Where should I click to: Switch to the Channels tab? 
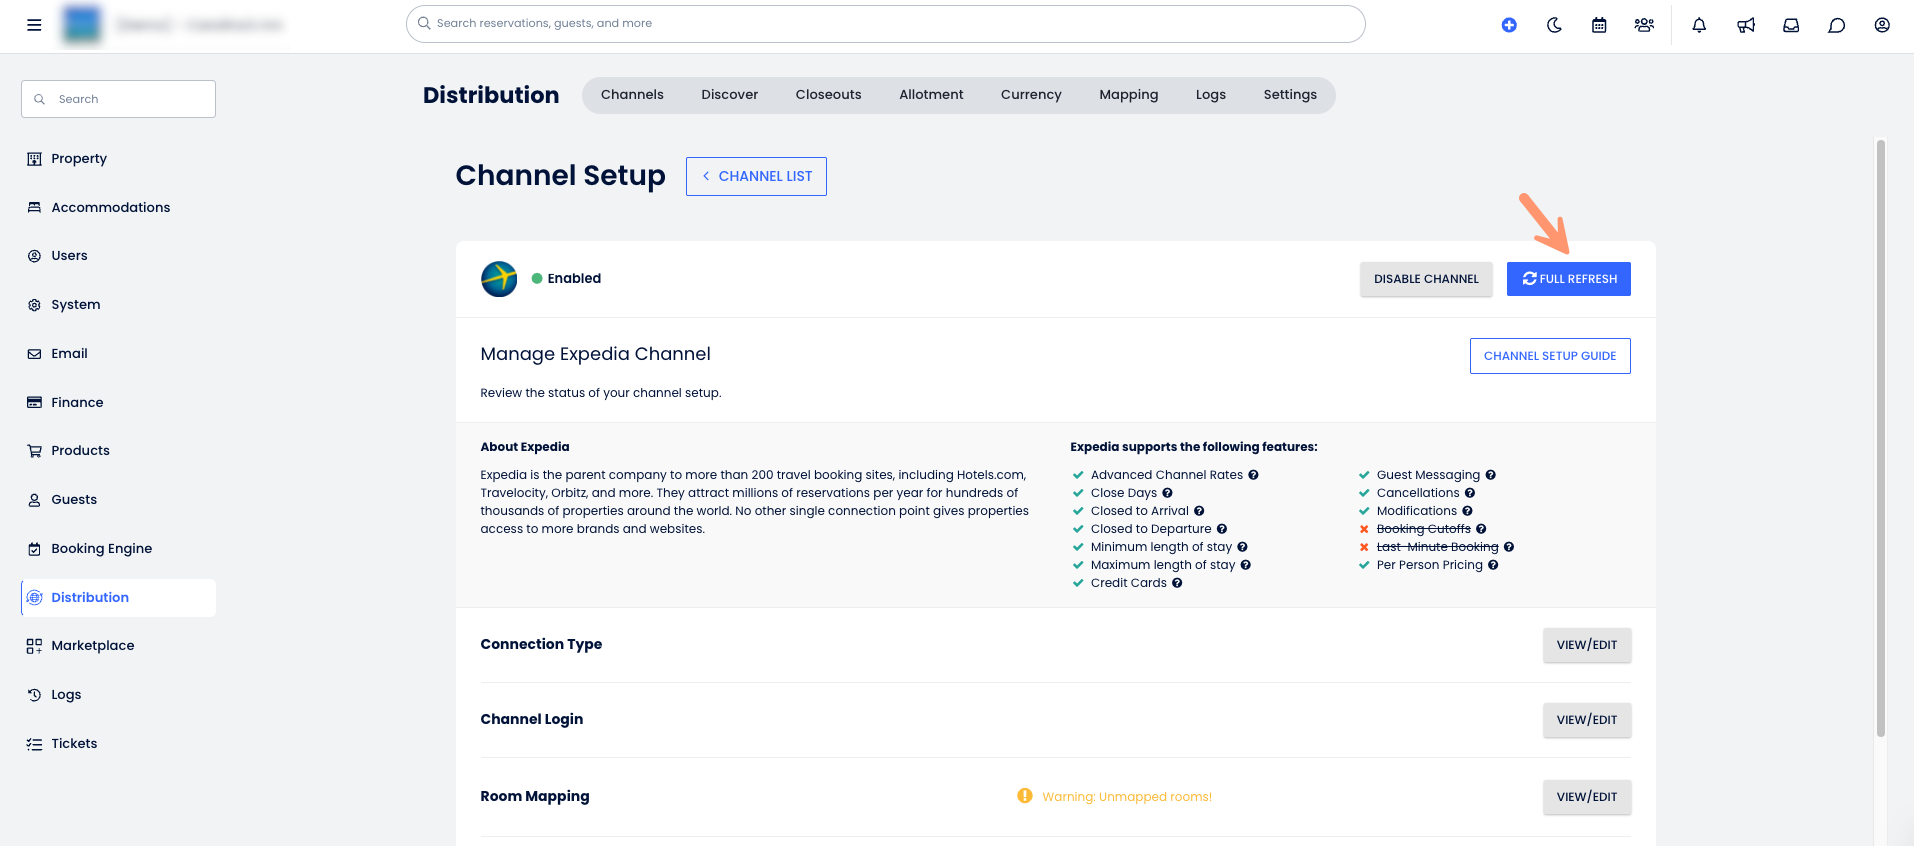[632, 95]
